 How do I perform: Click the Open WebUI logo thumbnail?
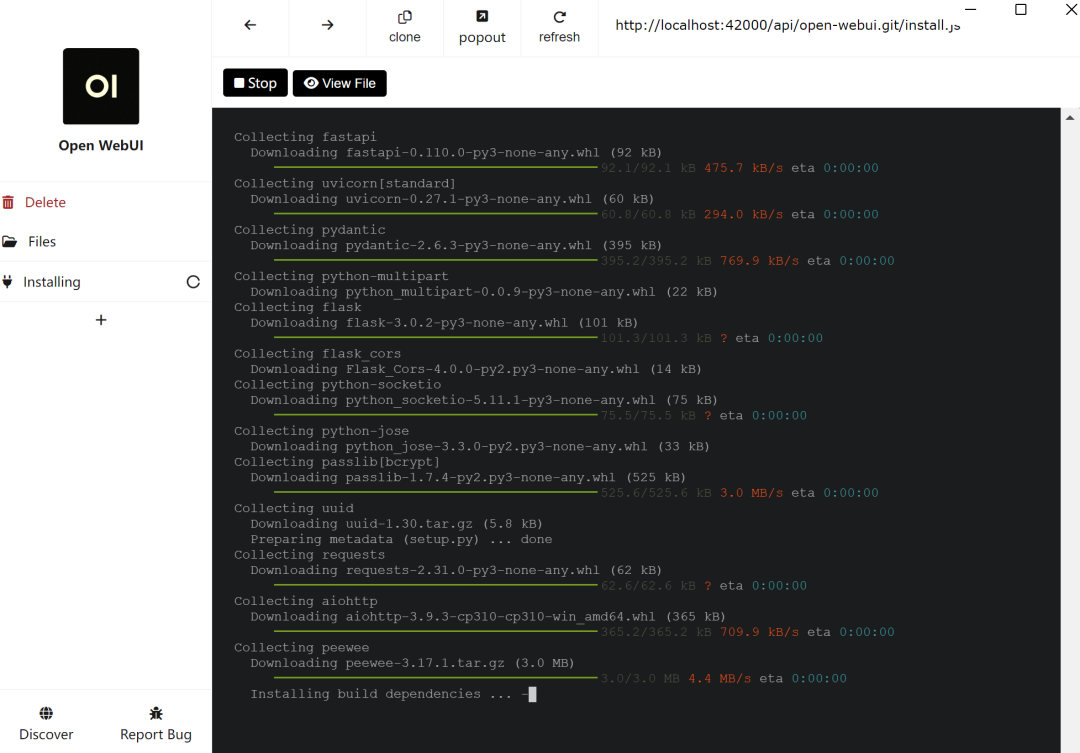pyautogui.click(x=101, y=86)
